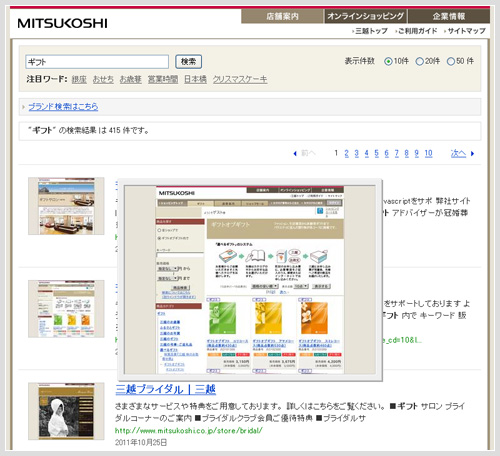
Task: Go to results page 7
Action: click(x=396, y=153)
